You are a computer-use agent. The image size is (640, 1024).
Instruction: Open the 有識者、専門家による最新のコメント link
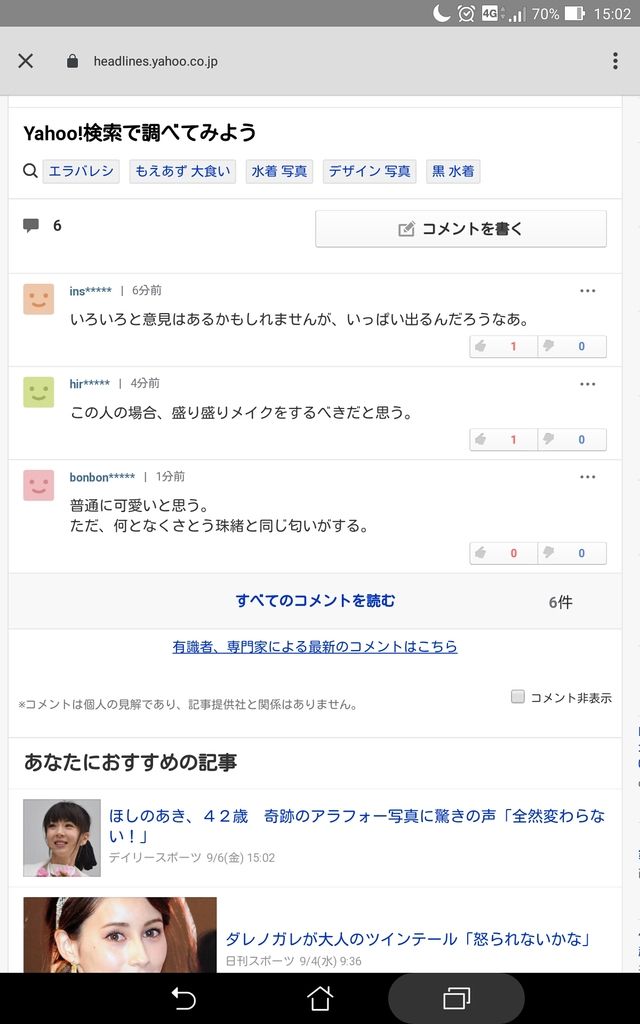[315, 647]
